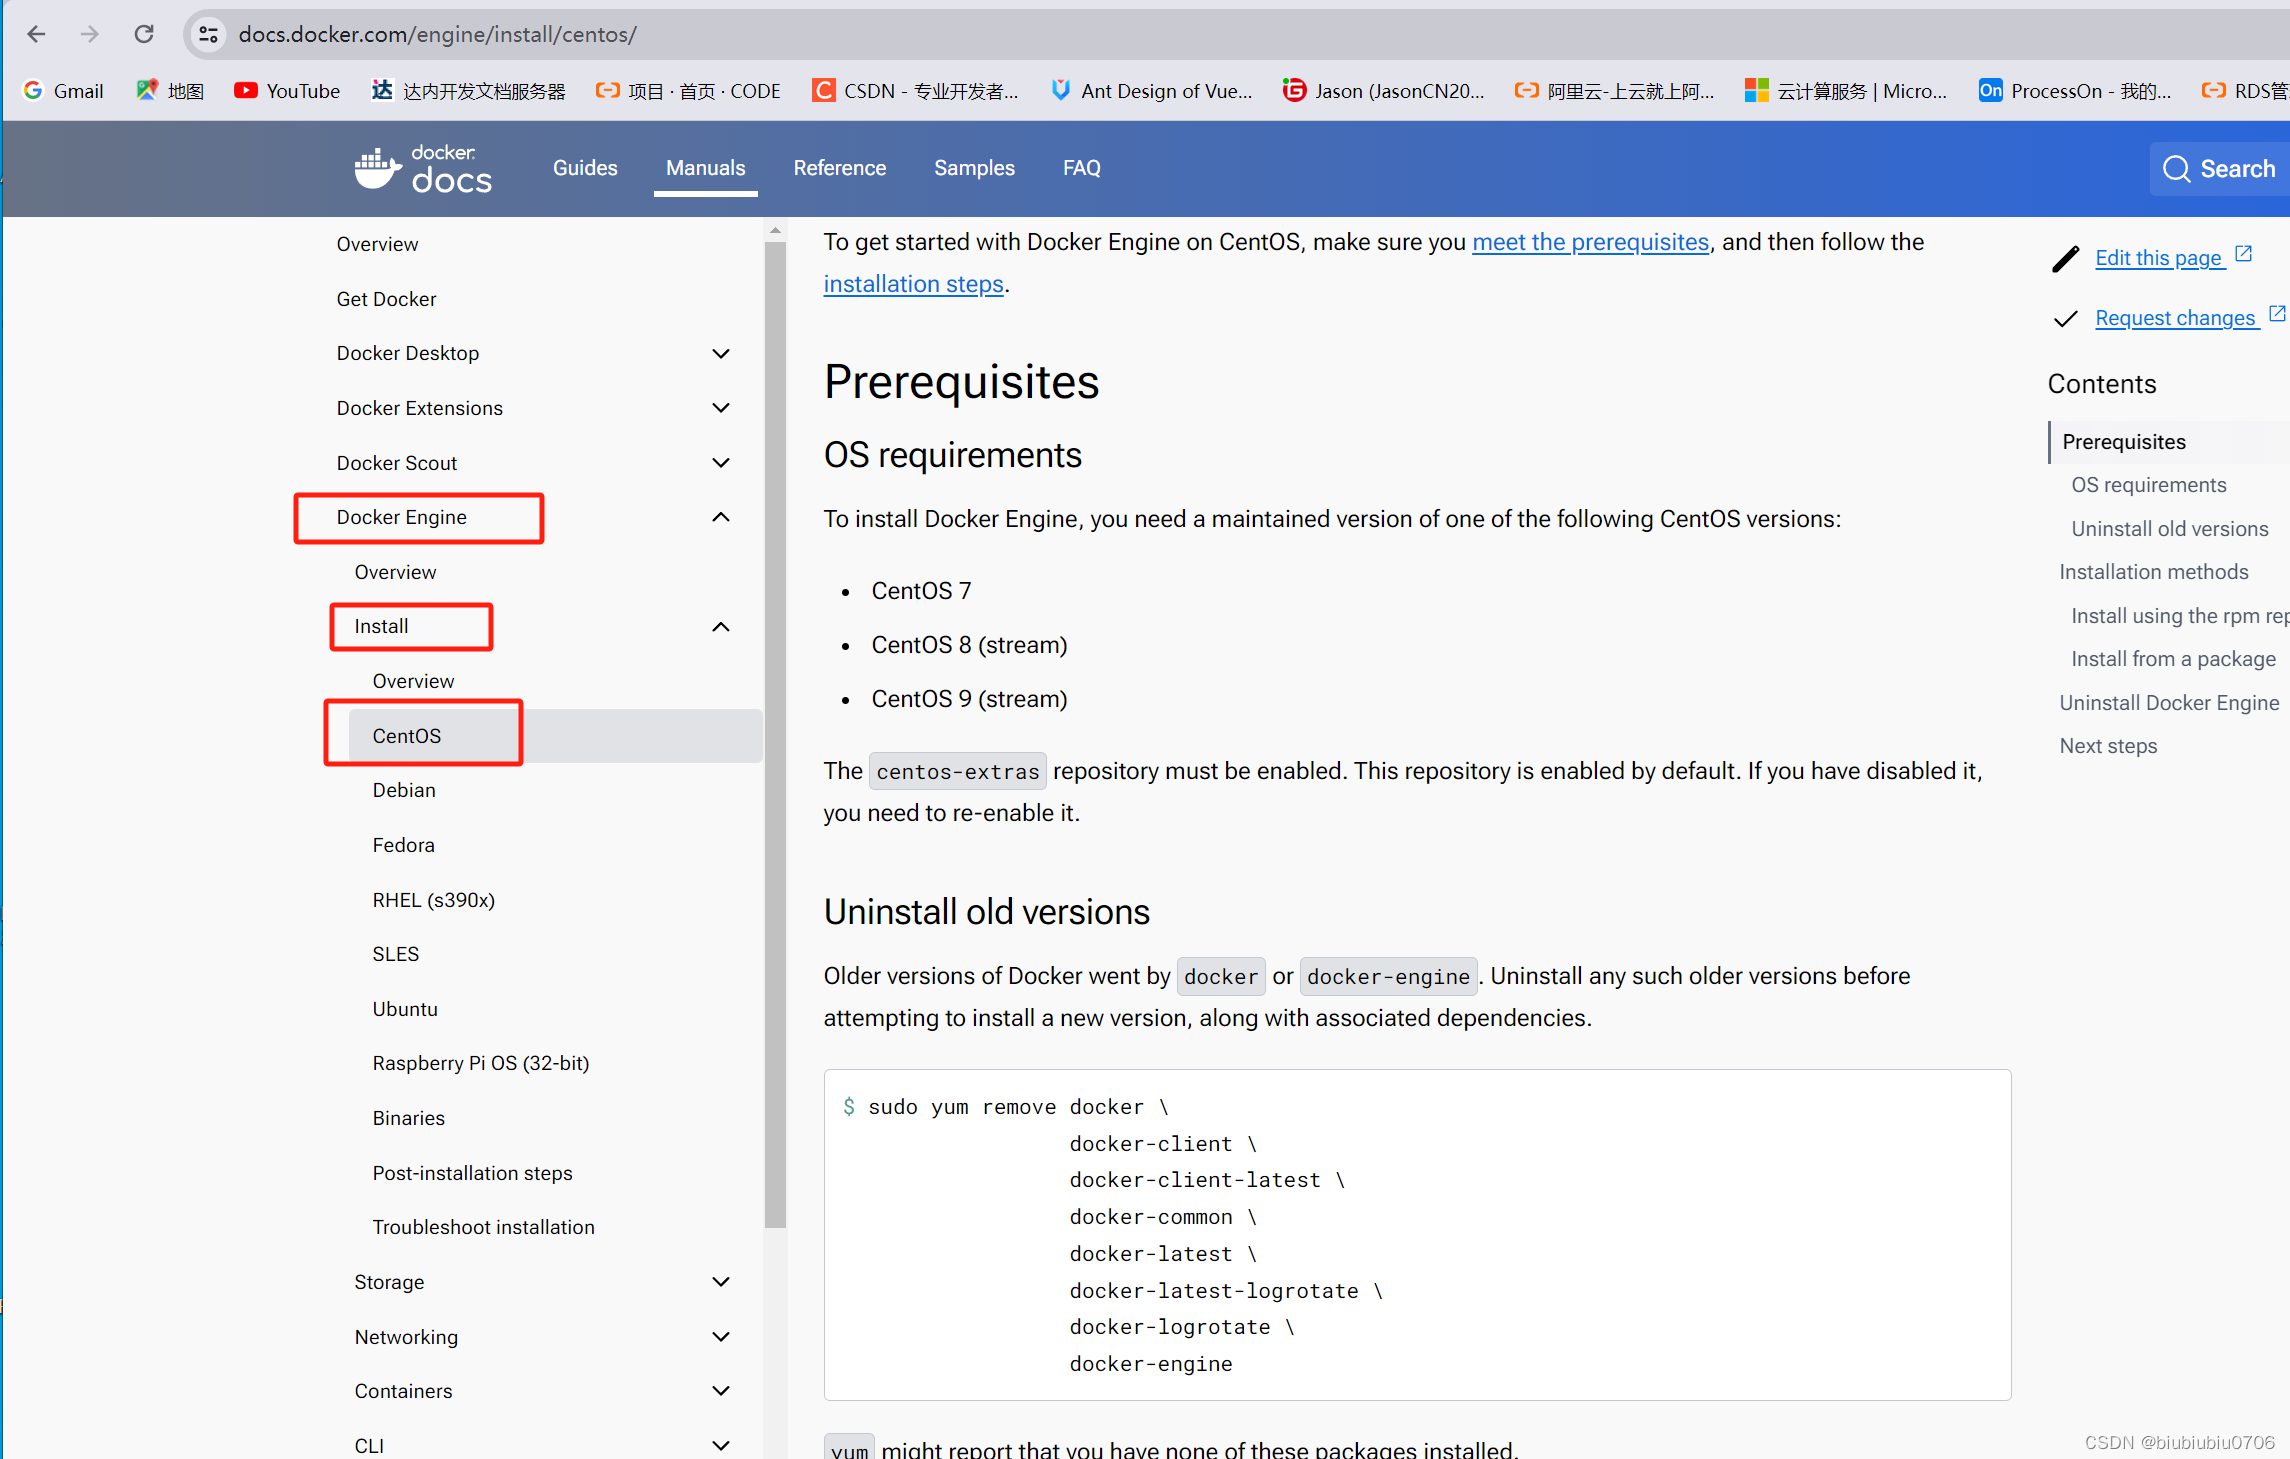Expand the Docker Extensions section chevron
2290x1459 pixels.
click(x=721, y=408)
